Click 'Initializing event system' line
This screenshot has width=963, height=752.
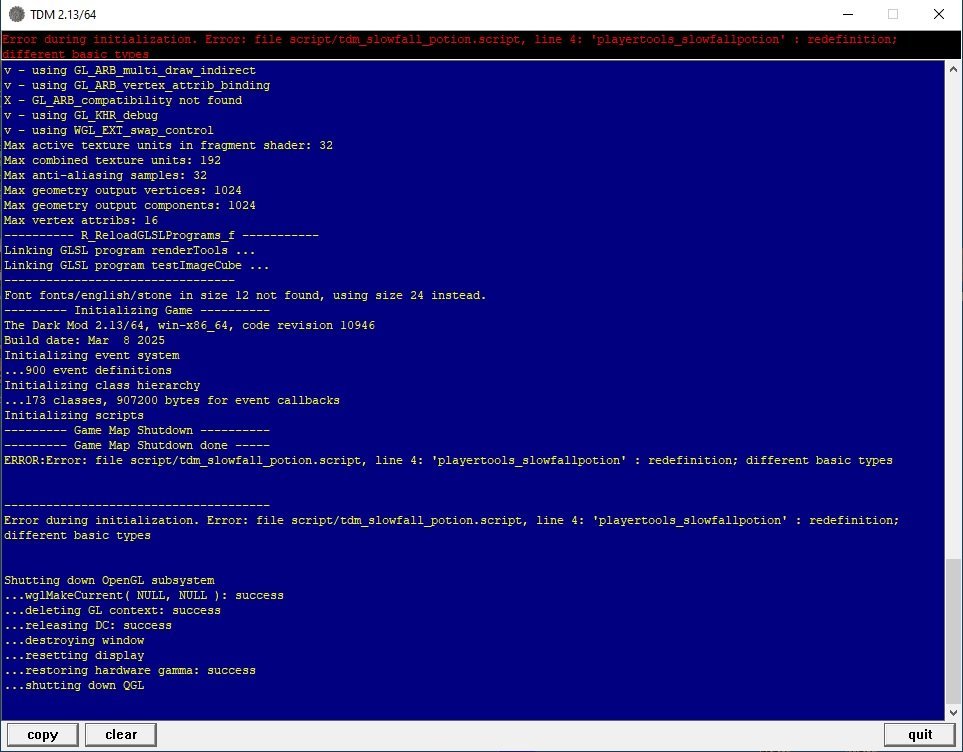(x=92, y=355)
